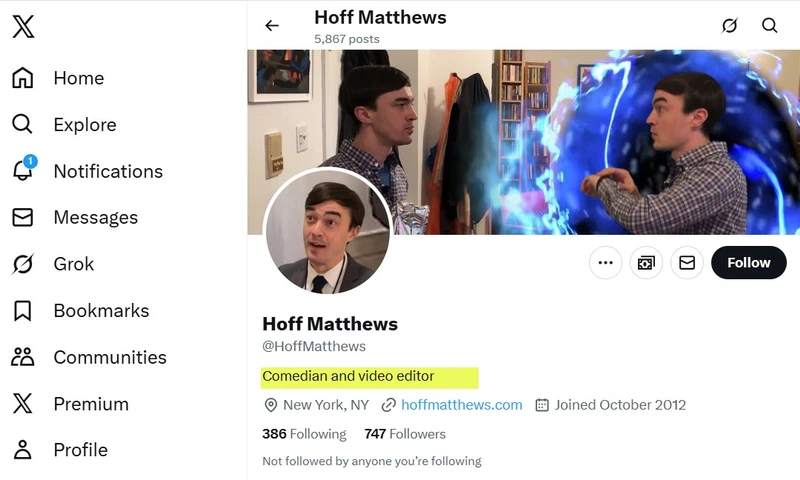Click the search magnifier icon in header
This screenshot has width=800, height=480.
click(769, 26)
